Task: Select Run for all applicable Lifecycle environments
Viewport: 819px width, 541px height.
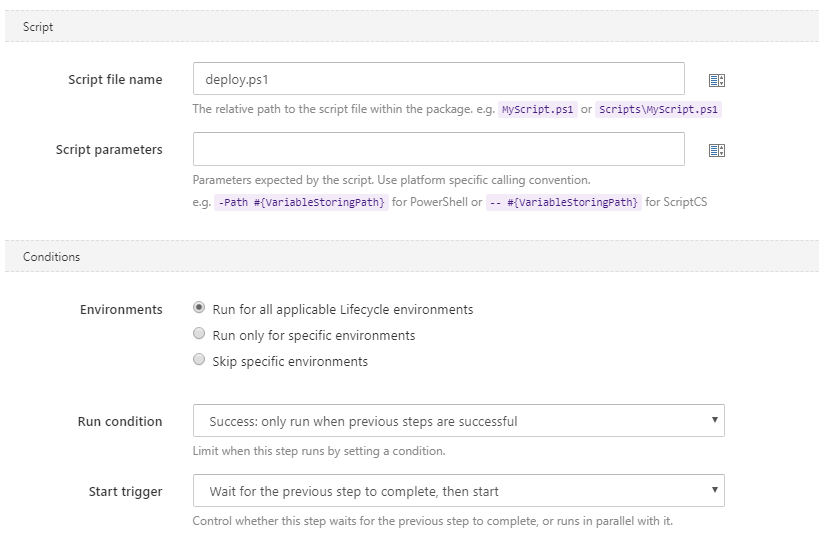Action: coord(199,309)
